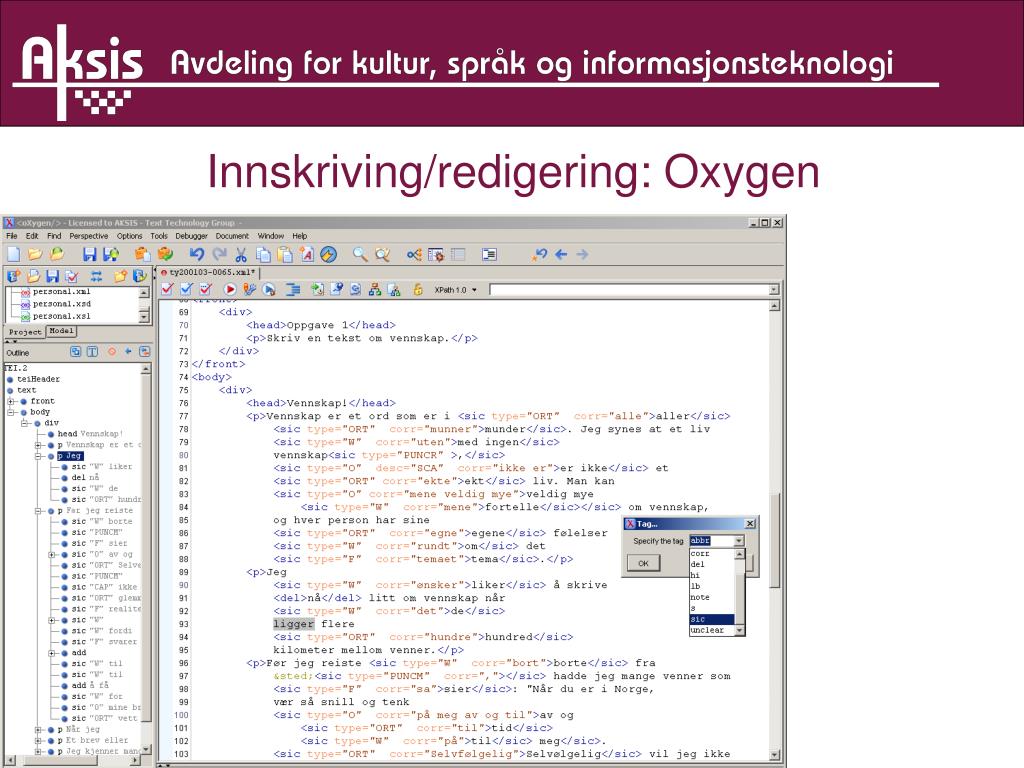Click the Cut scissors icon
This screenshot has height=768, width=1024.
[241, 254]
